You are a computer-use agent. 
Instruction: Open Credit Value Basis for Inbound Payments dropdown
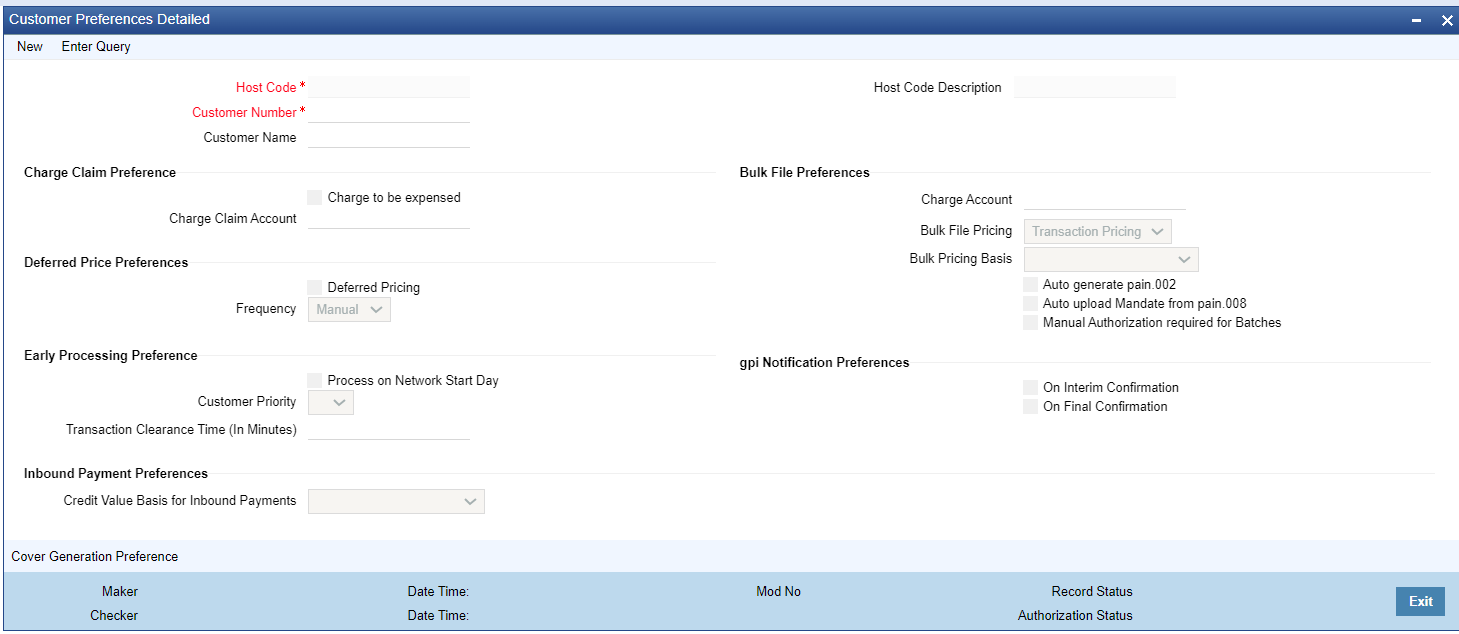396,501
